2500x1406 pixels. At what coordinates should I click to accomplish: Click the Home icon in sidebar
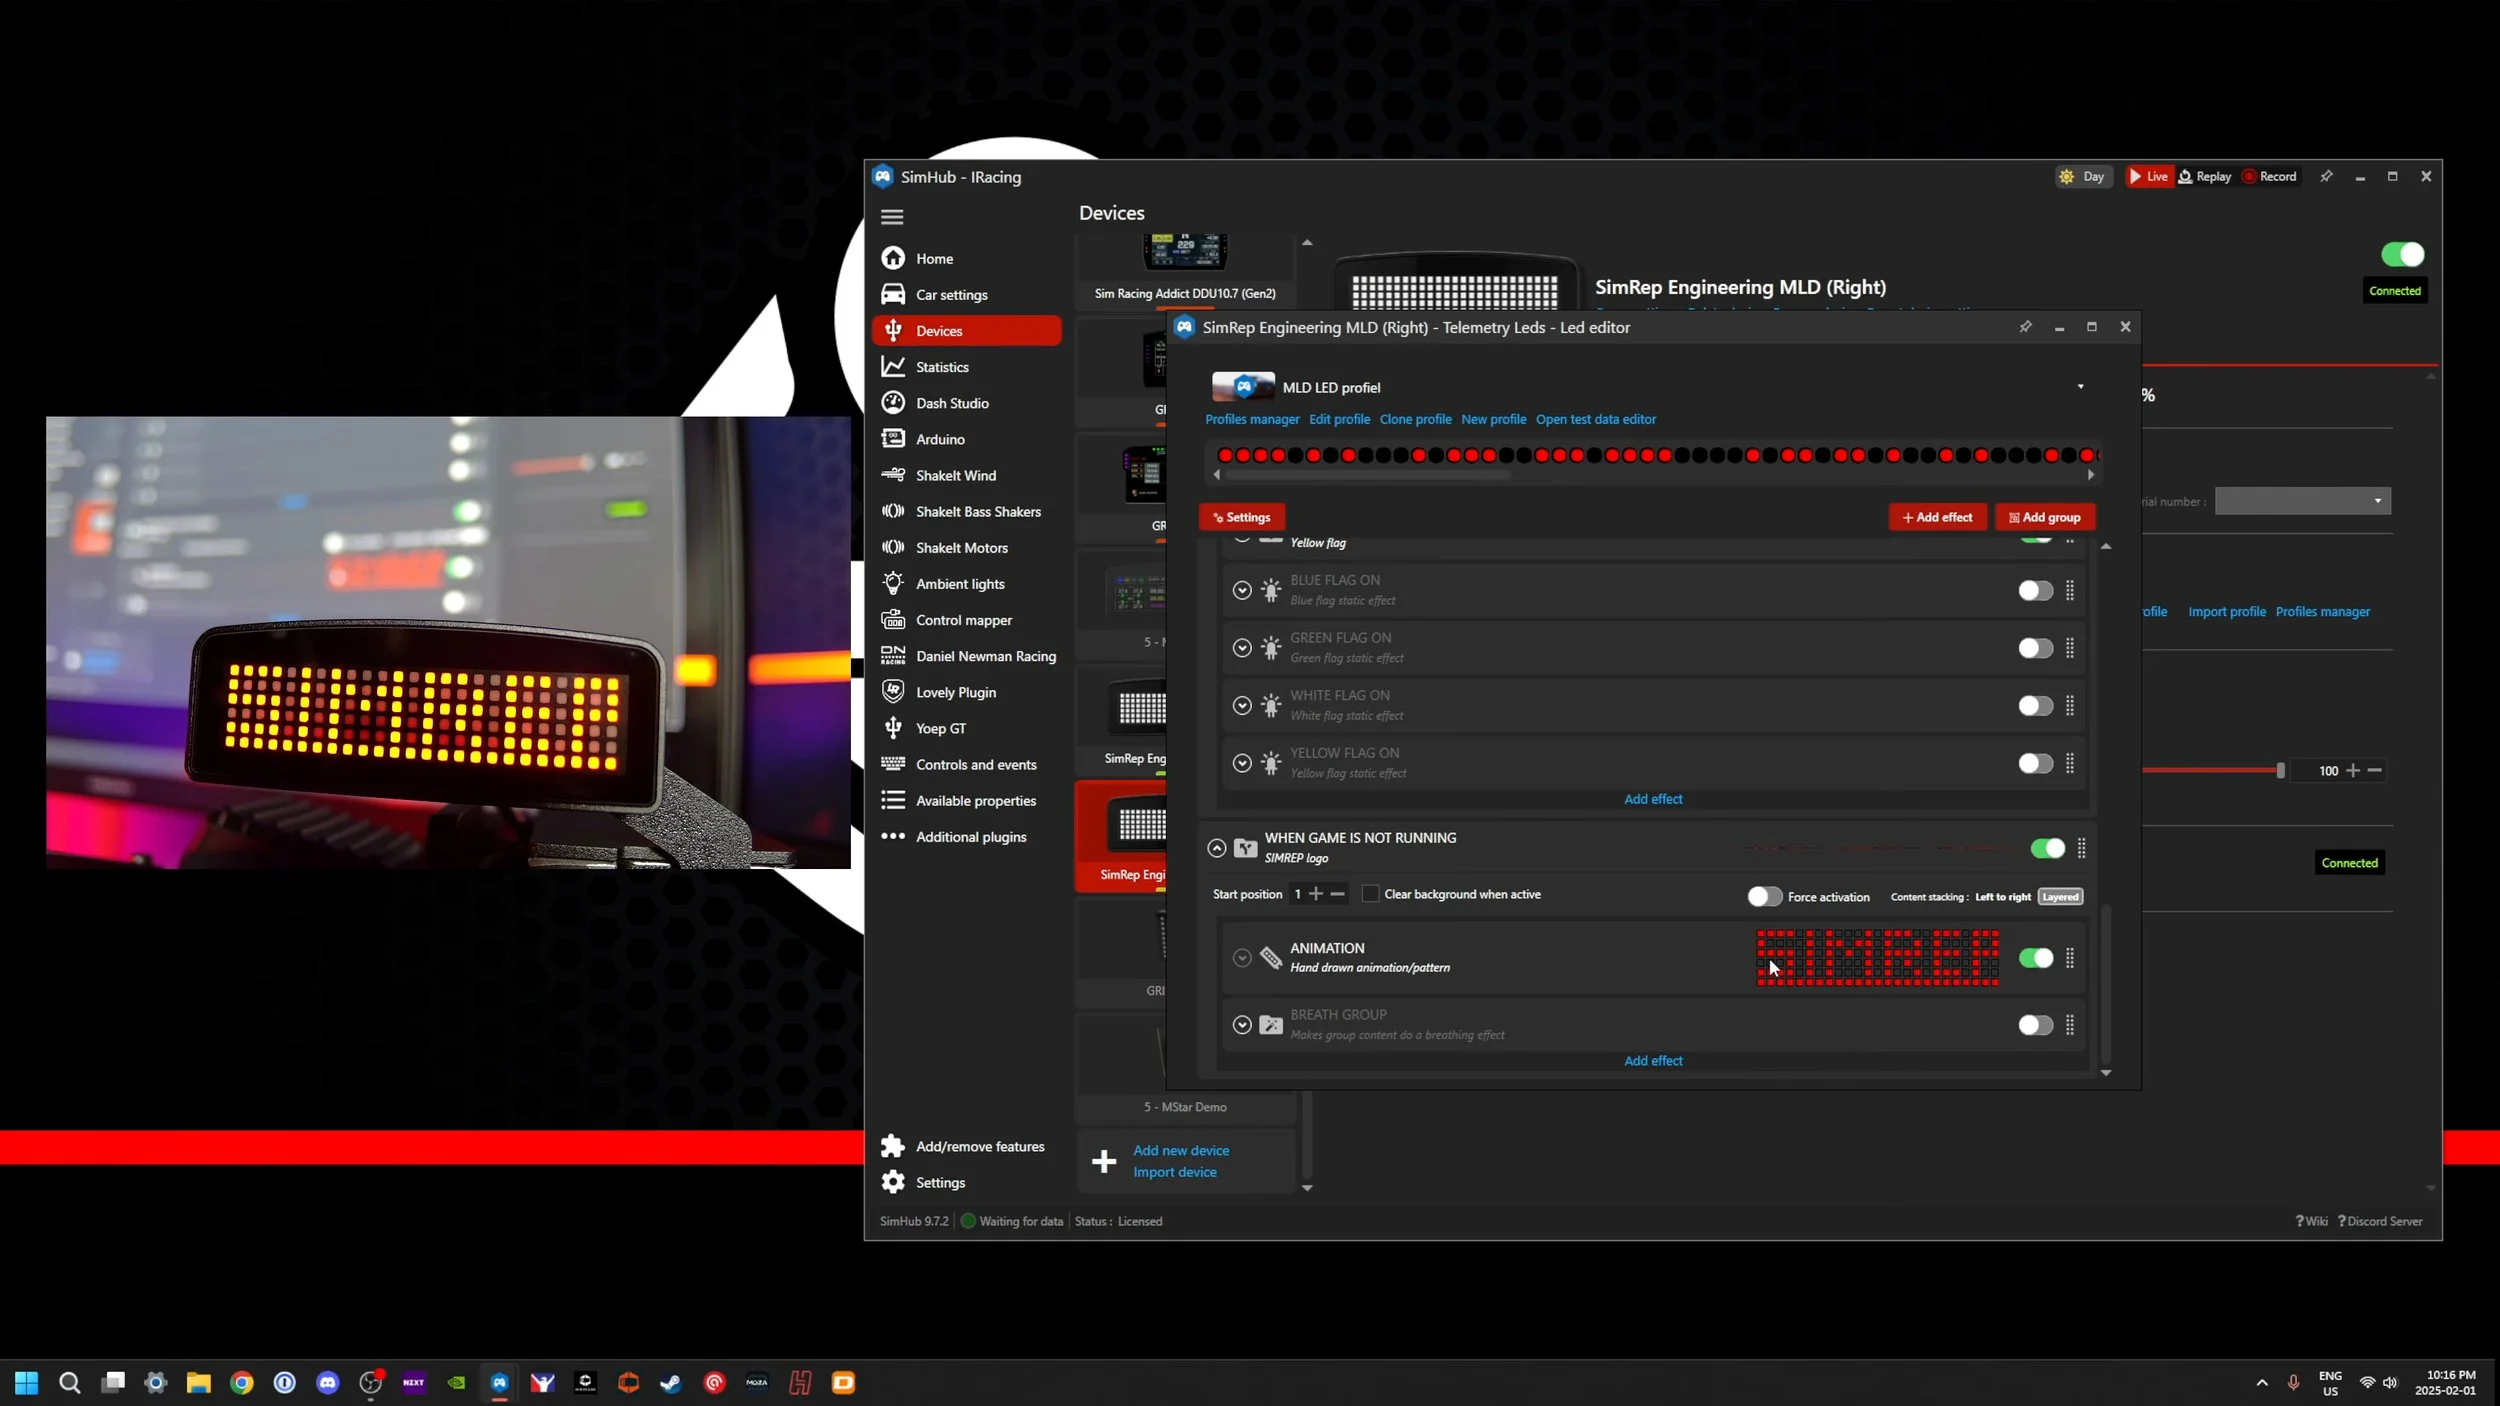pos(893,258)
